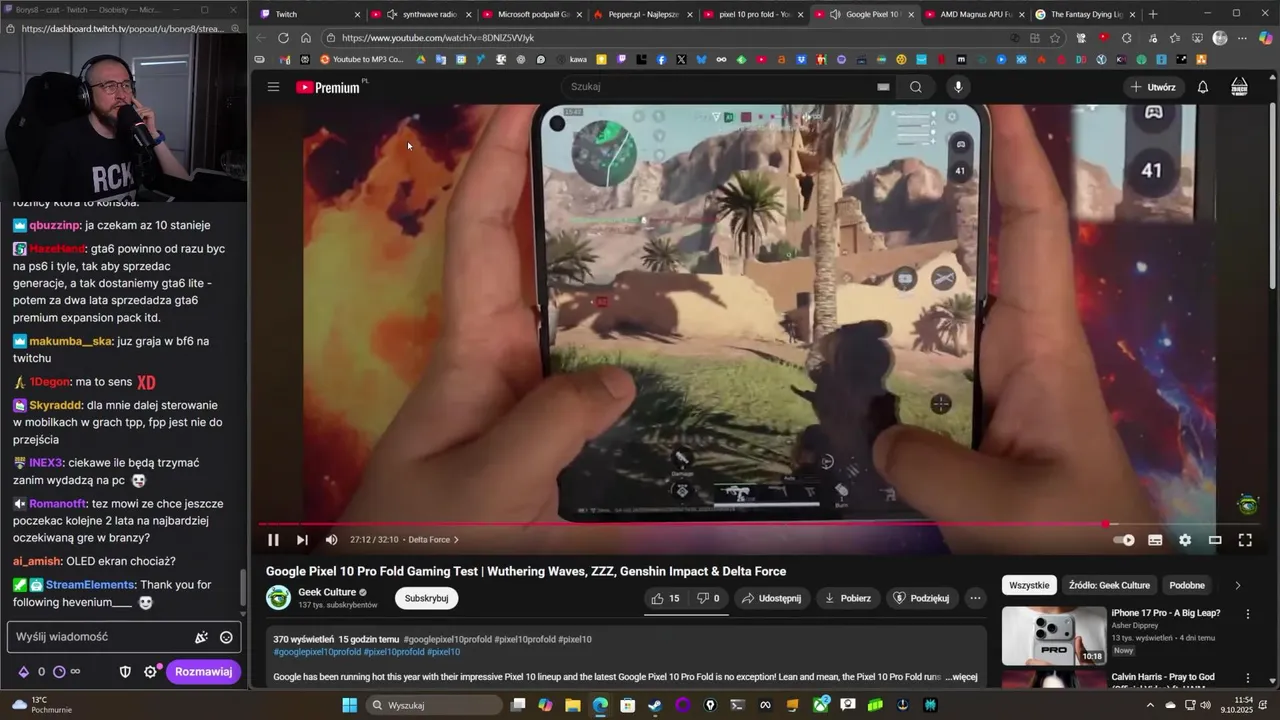Select the Wszystkie filter chip

pyautogui.click(x=1029, y=585)
